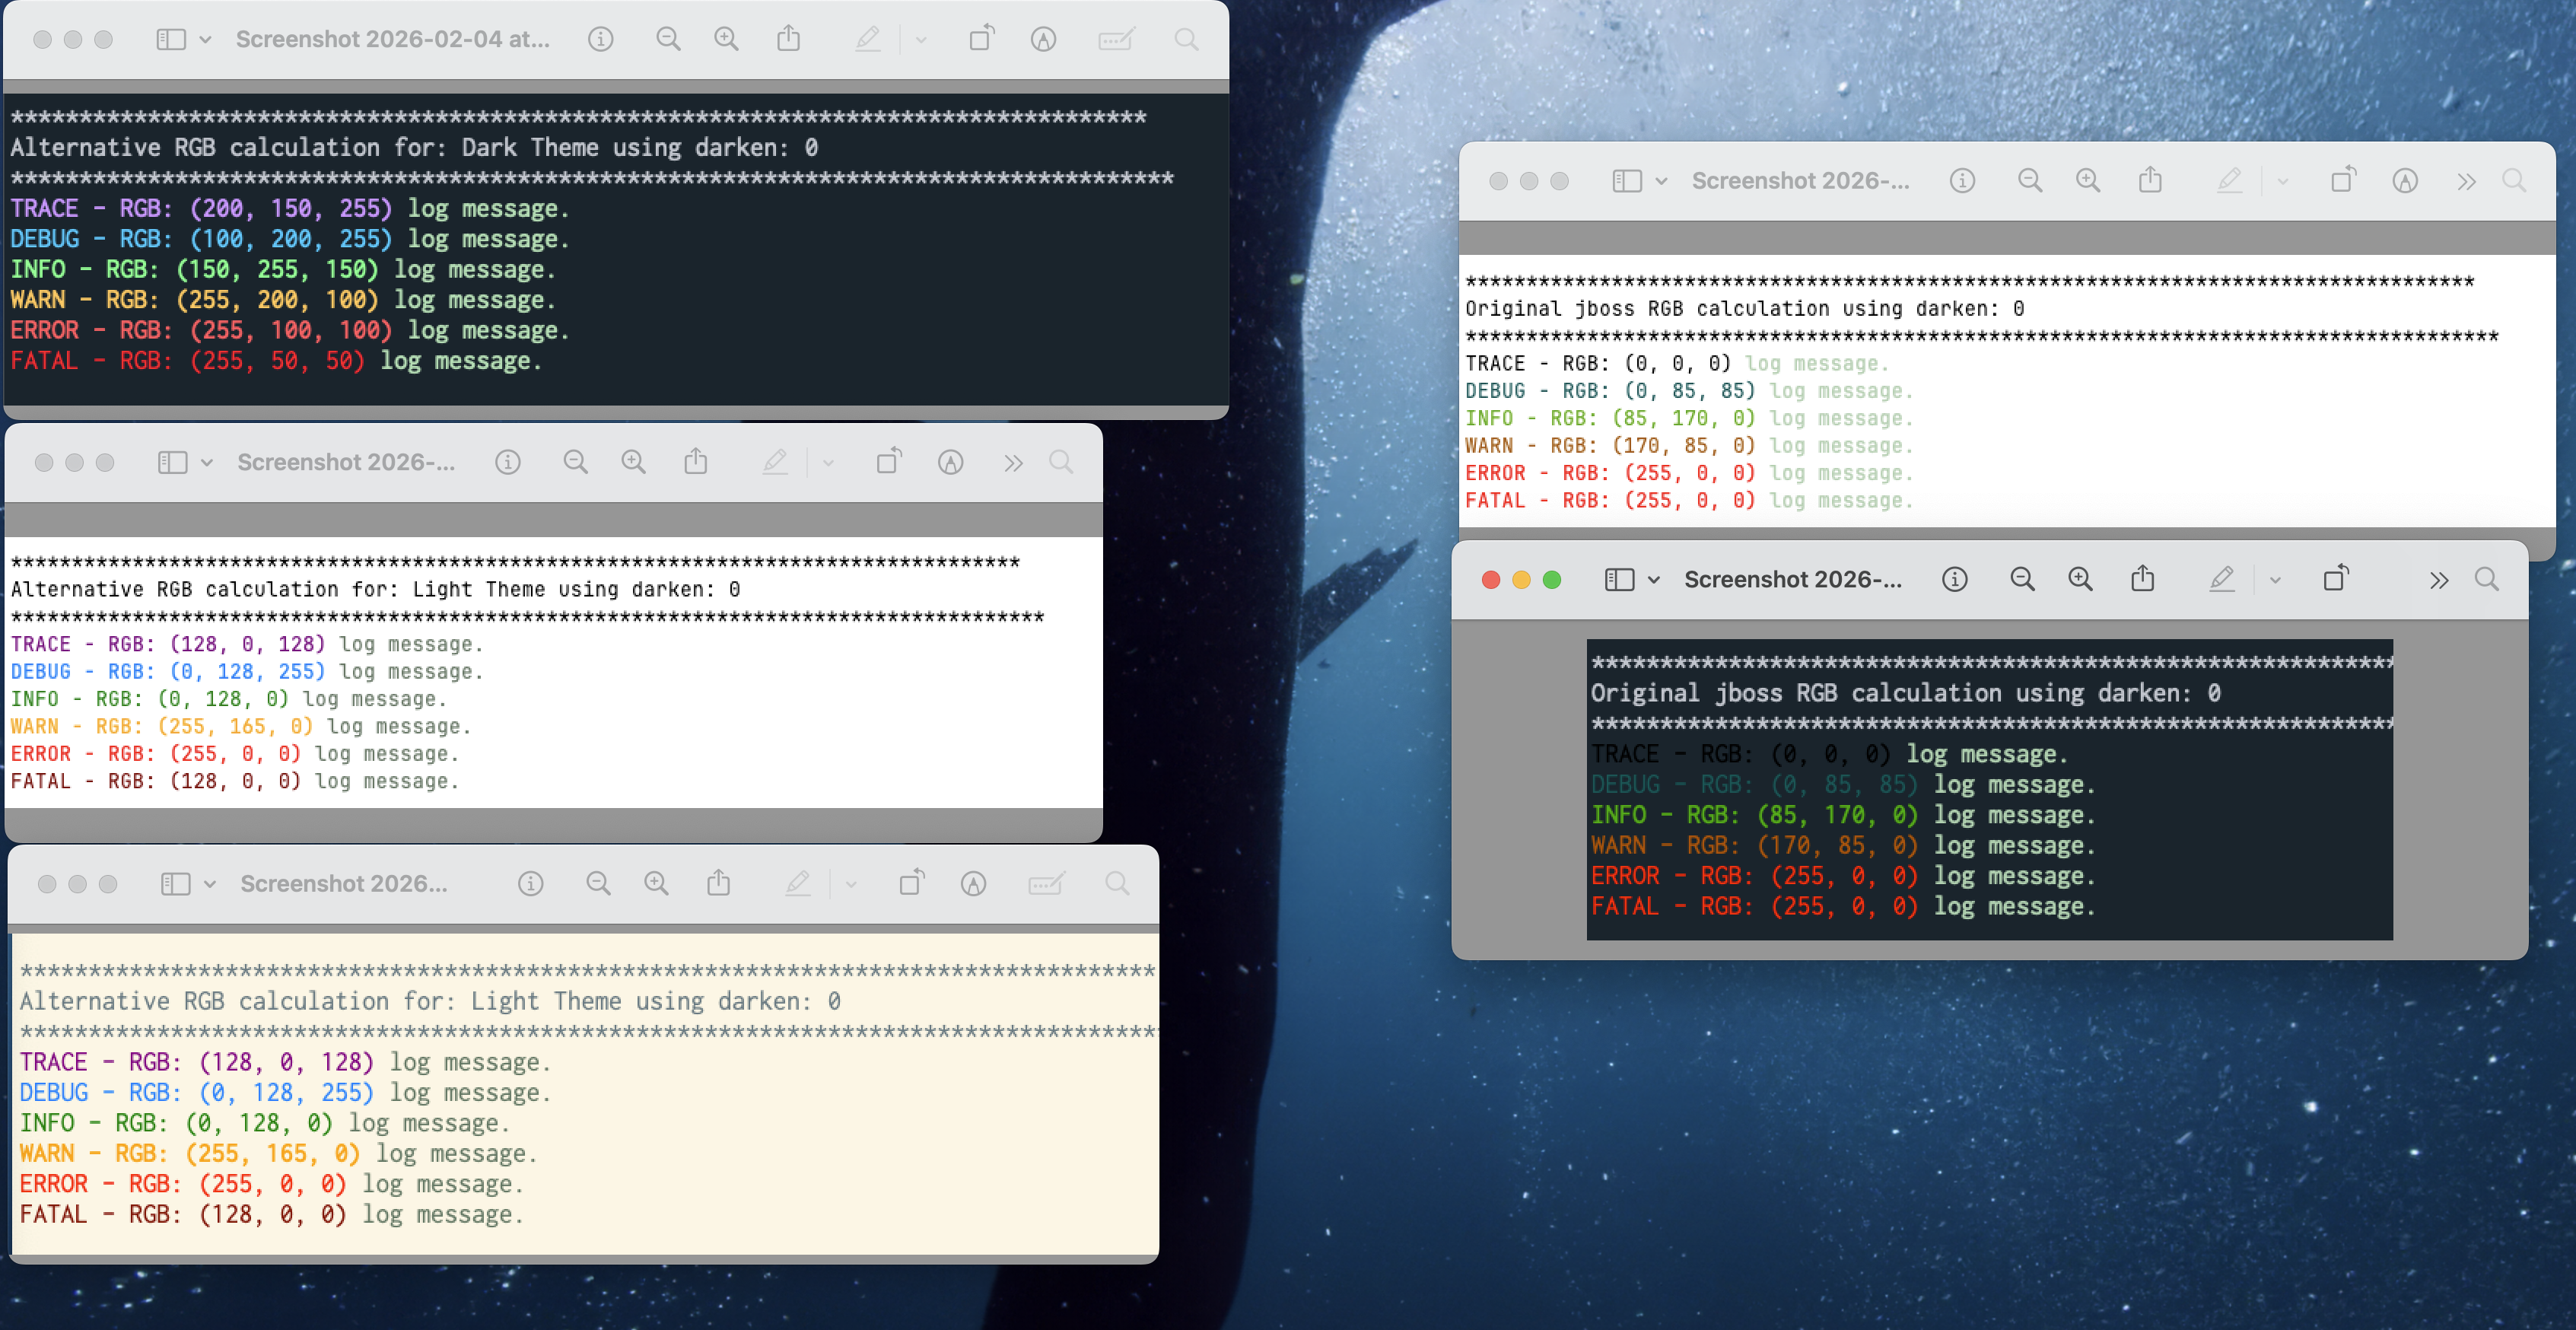This screenshot has height=1330, width=2576.
Task: Open inspector info in active Preview window
Action: coord(1955,579)
